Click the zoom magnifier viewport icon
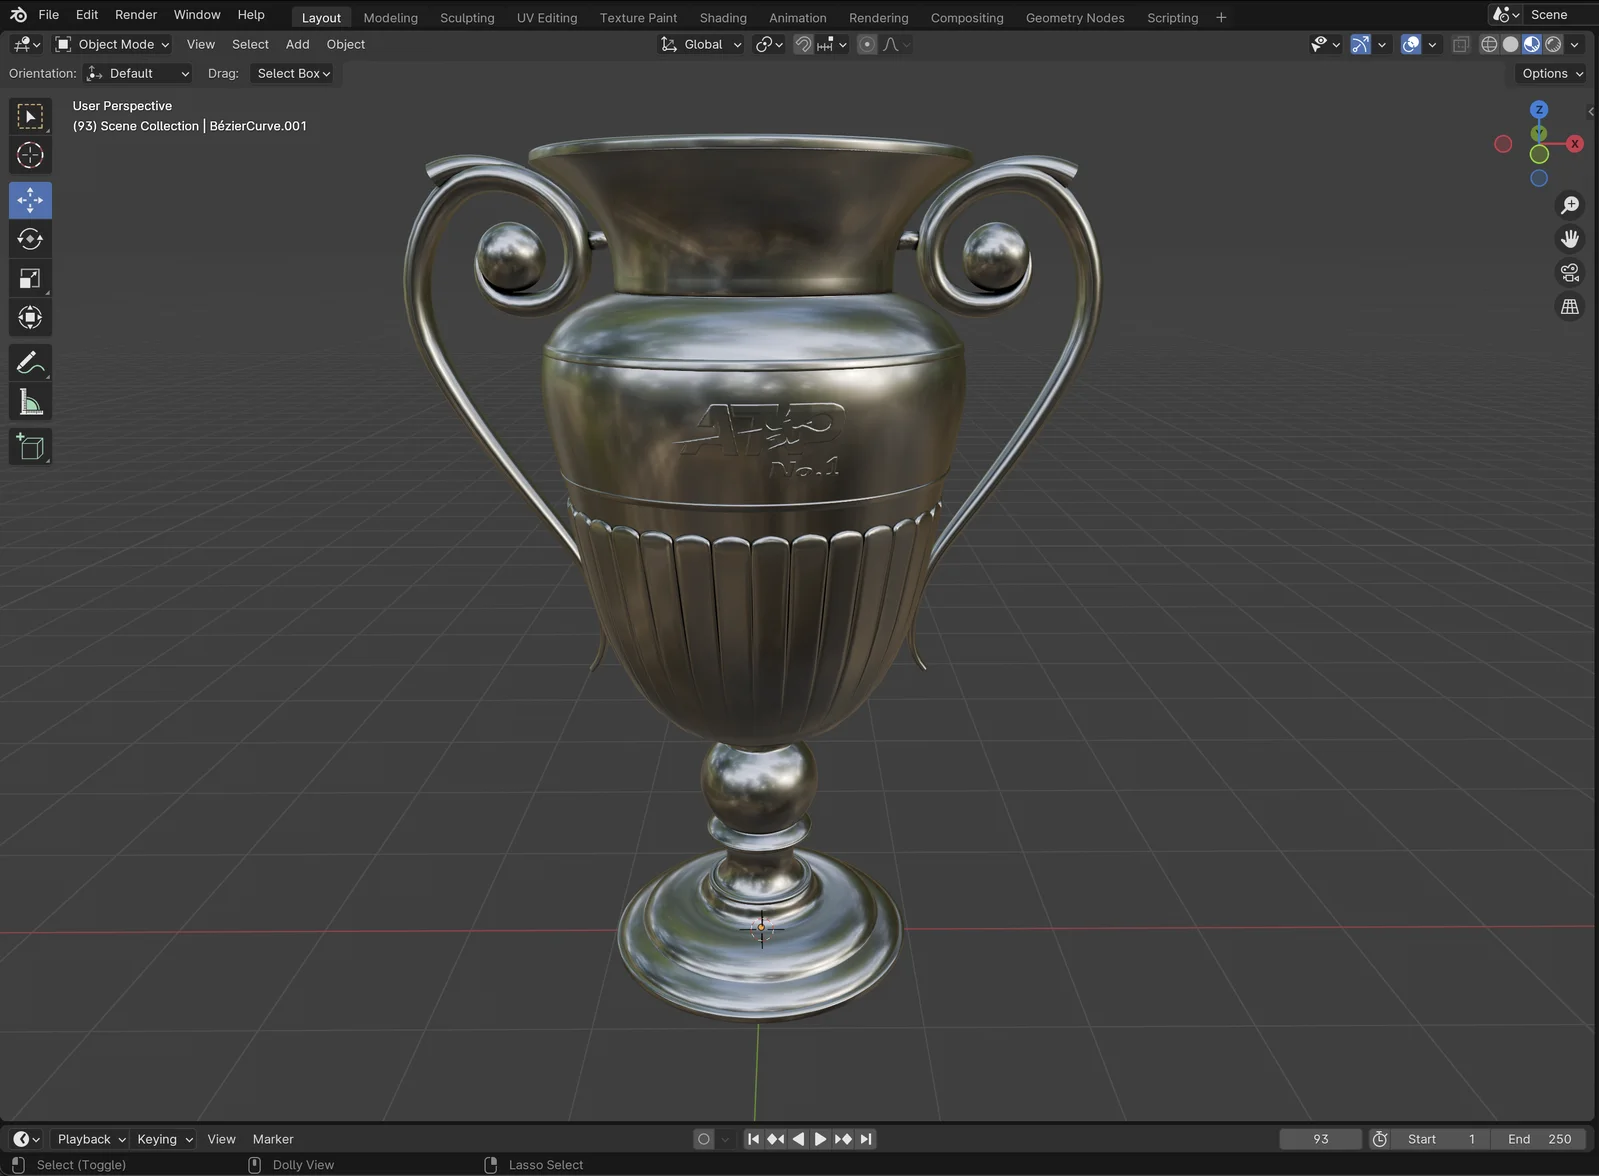Viewport: 1599px width, 1176px height. 1570,205
